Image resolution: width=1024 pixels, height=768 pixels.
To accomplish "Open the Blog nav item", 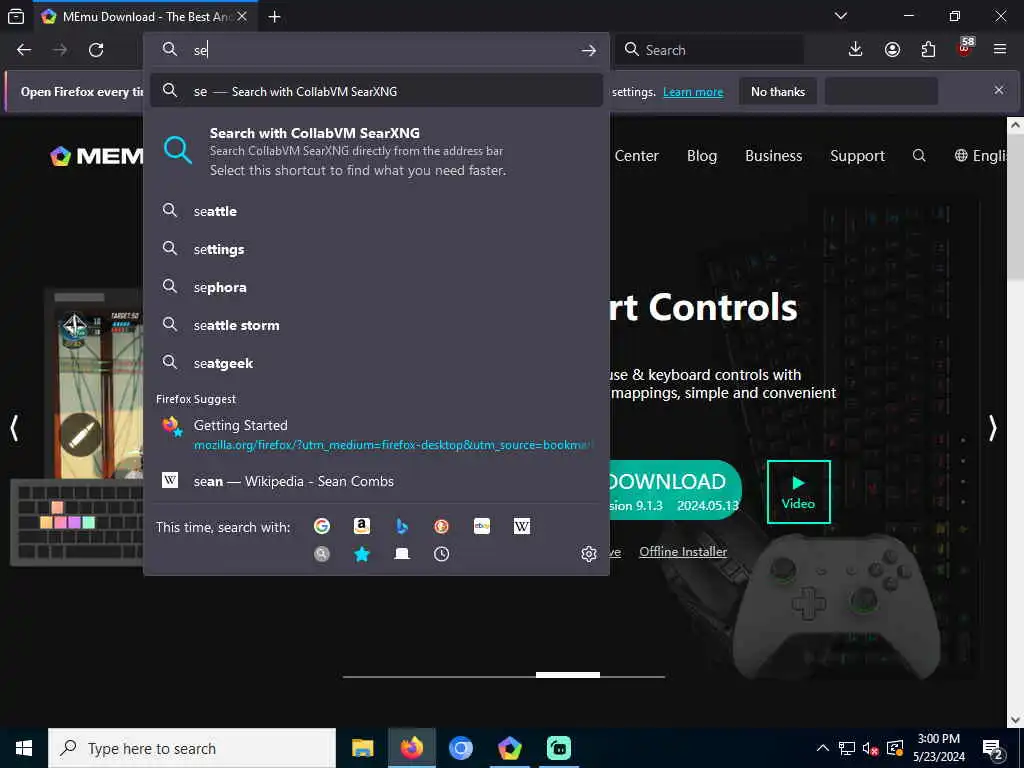I will tap(701, 155).
